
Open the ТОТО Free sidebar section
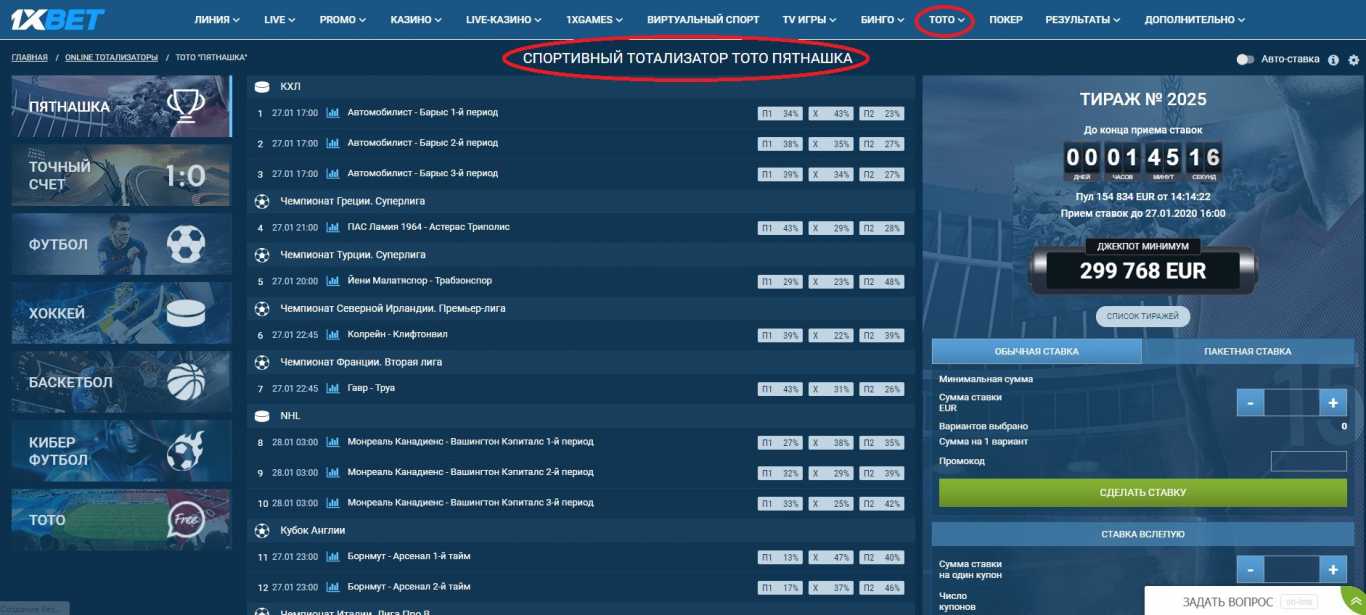tap(120, 519)
